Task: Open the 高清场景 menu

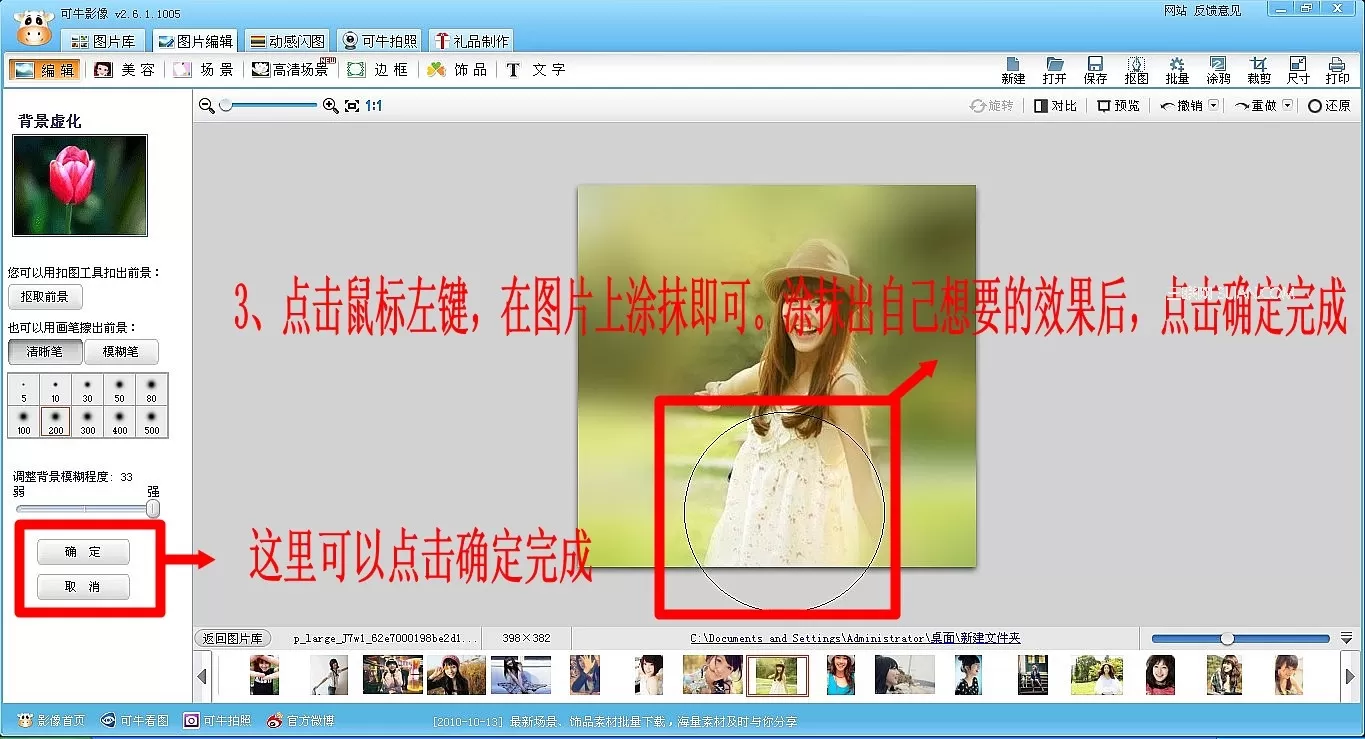Action: (292, 69)
